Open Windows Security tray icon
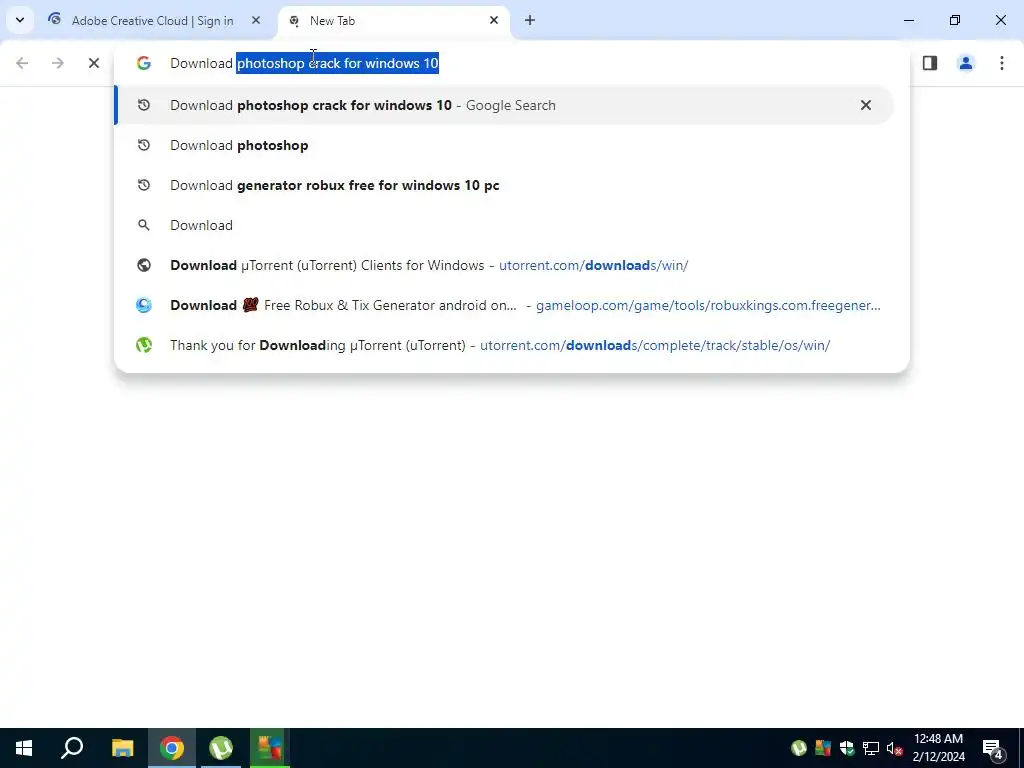The height and width of the screenshot is (768, 1024). (x=847, y=748)
